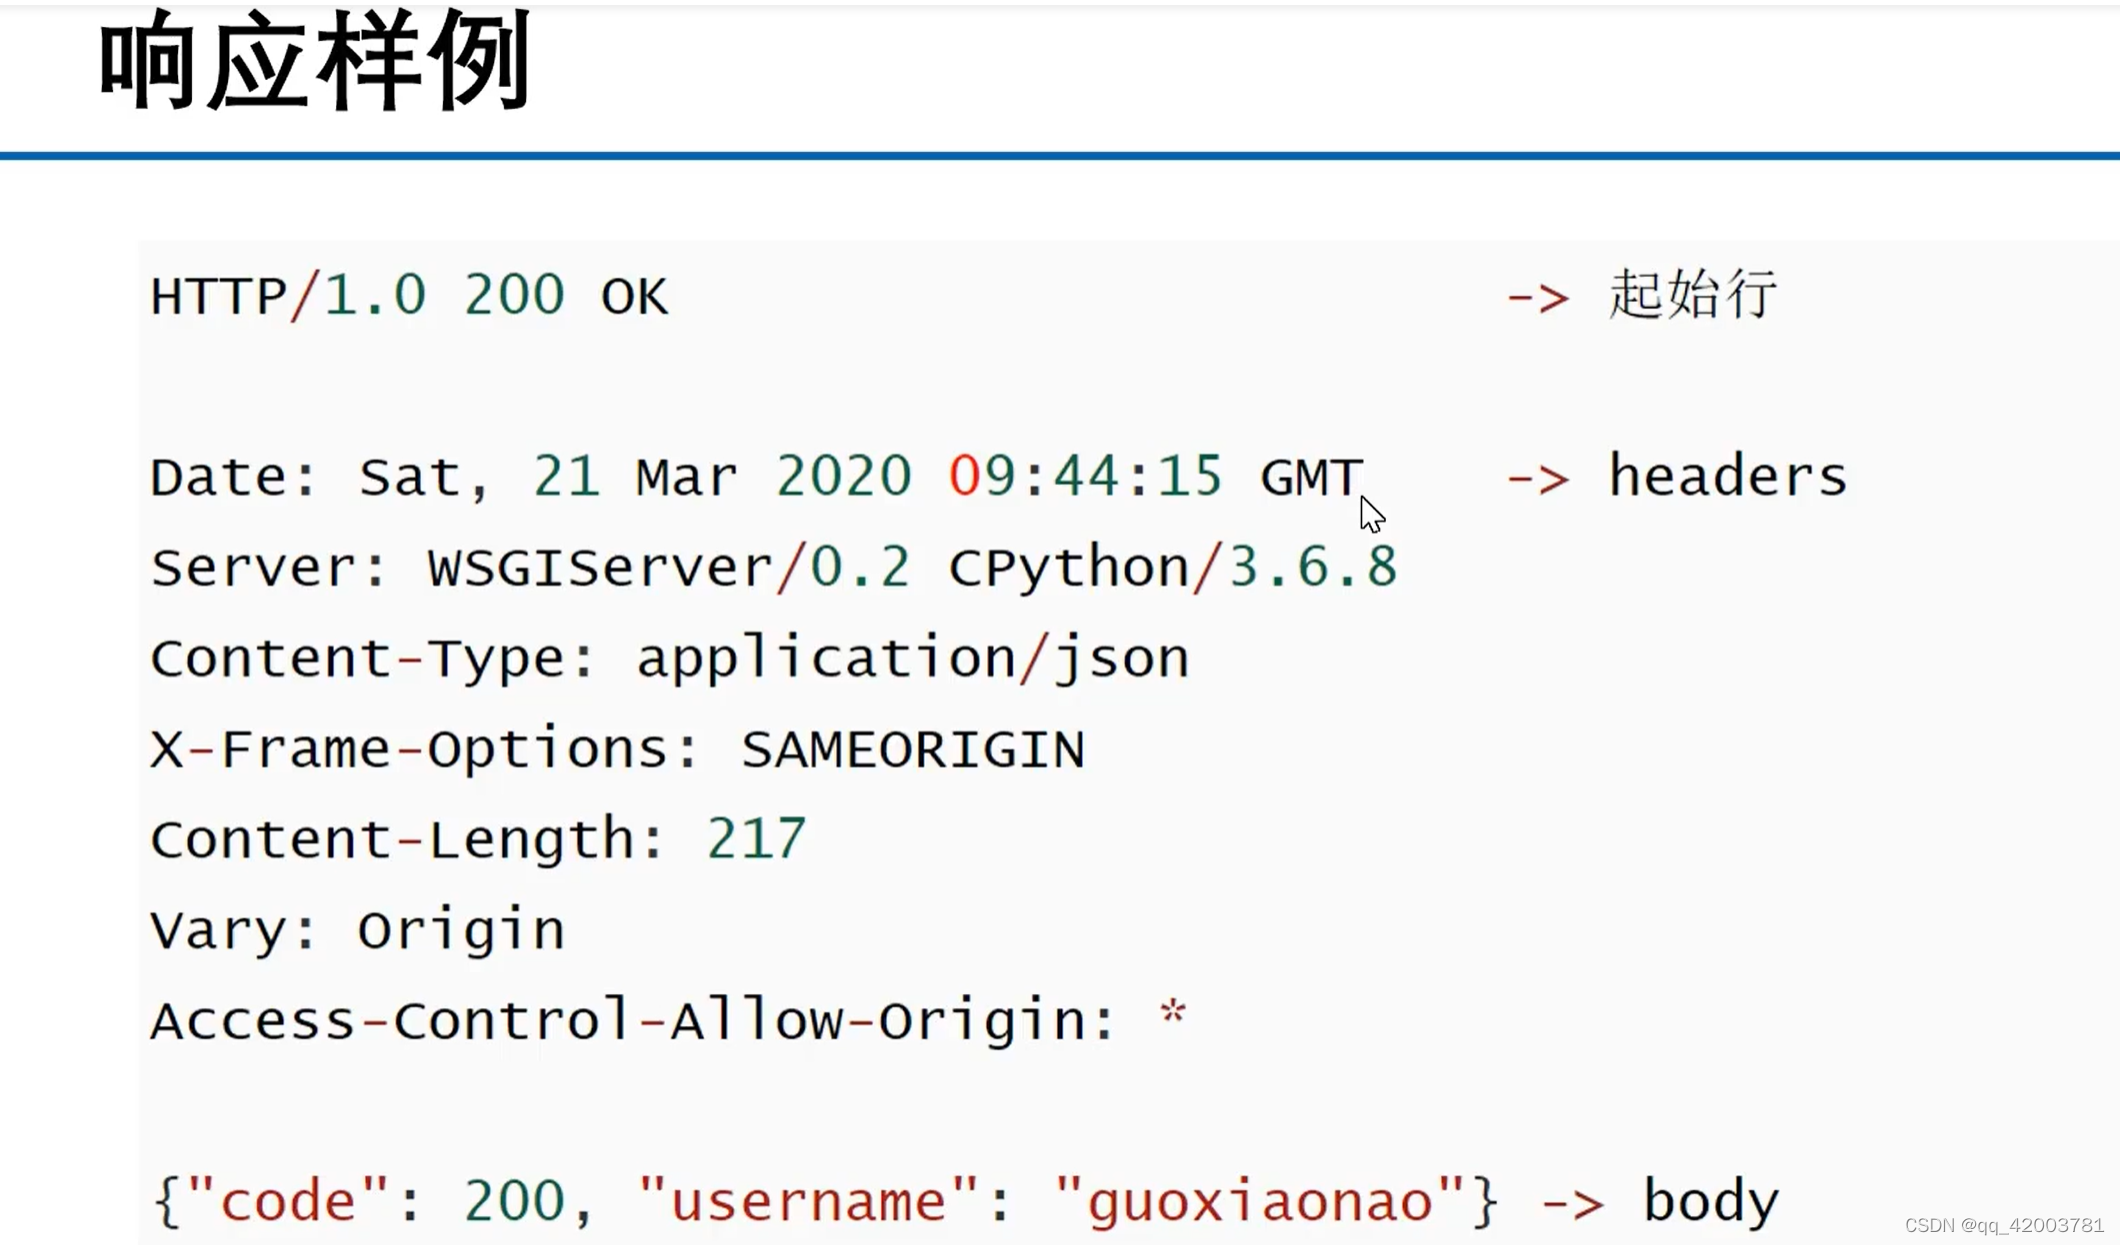Click the Content-Type application/json line
Viewport: 2120px width, 1245px height.
[x=669, y=659]
